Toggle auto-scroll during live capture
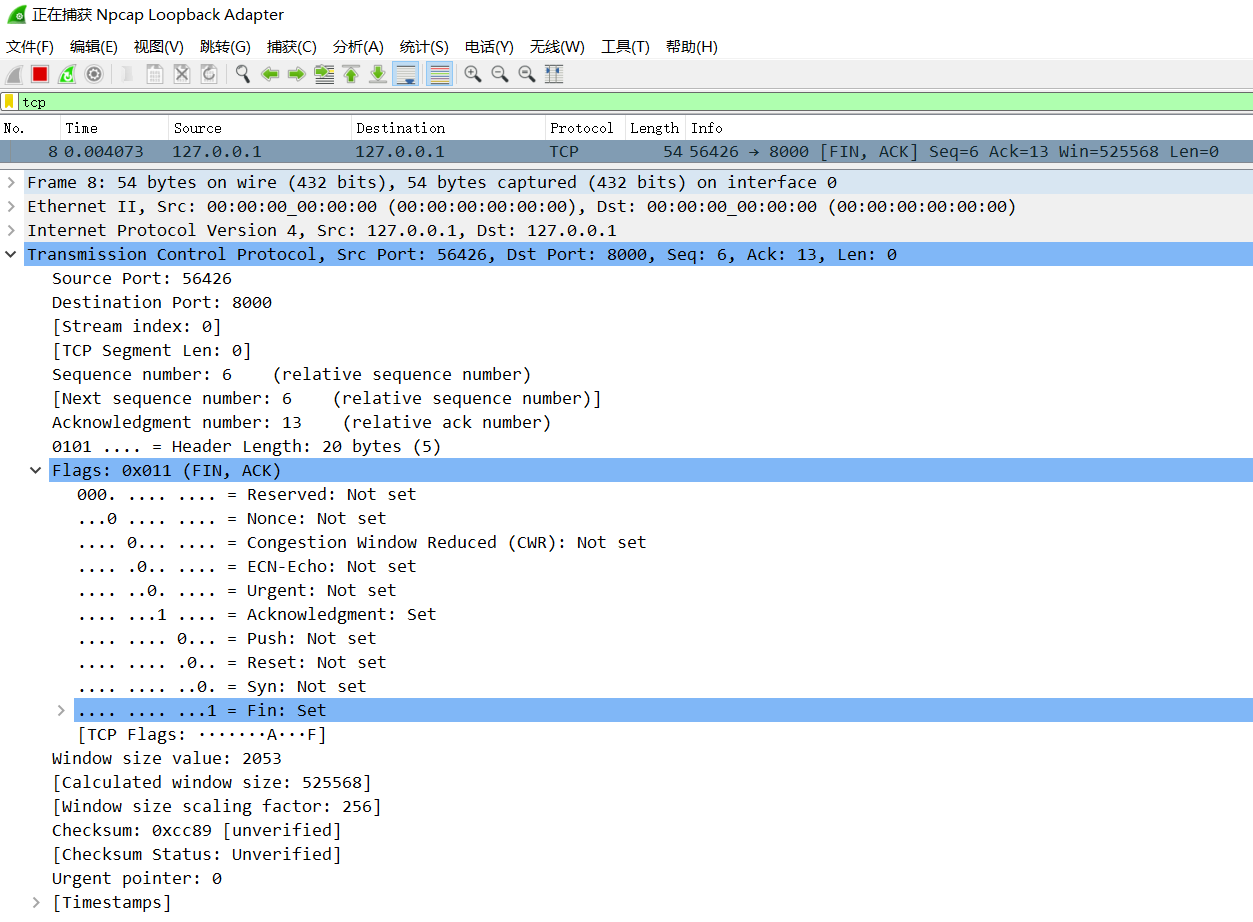1253x922 pixels. 405,74
